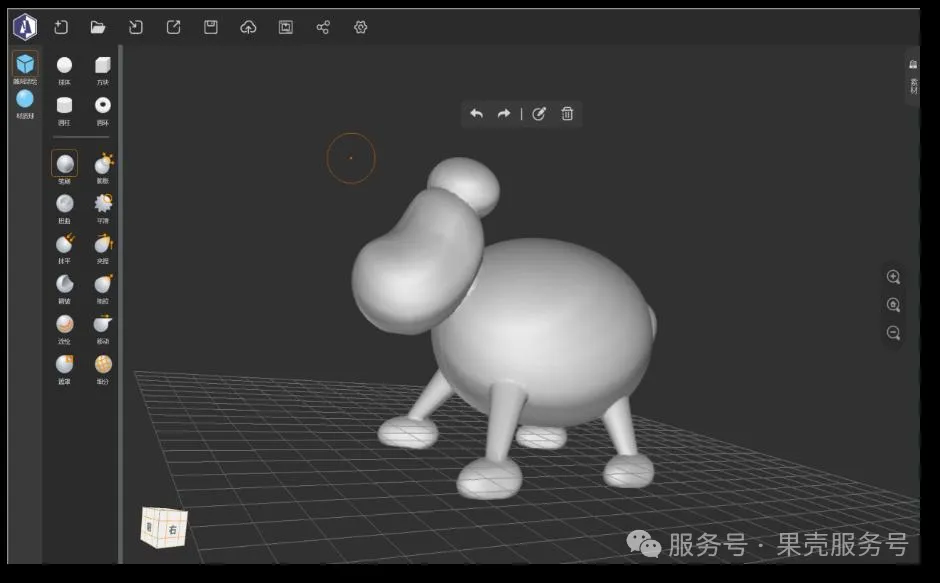Upload model to cloud
940x583 pixels.
[x=248, y=27]
